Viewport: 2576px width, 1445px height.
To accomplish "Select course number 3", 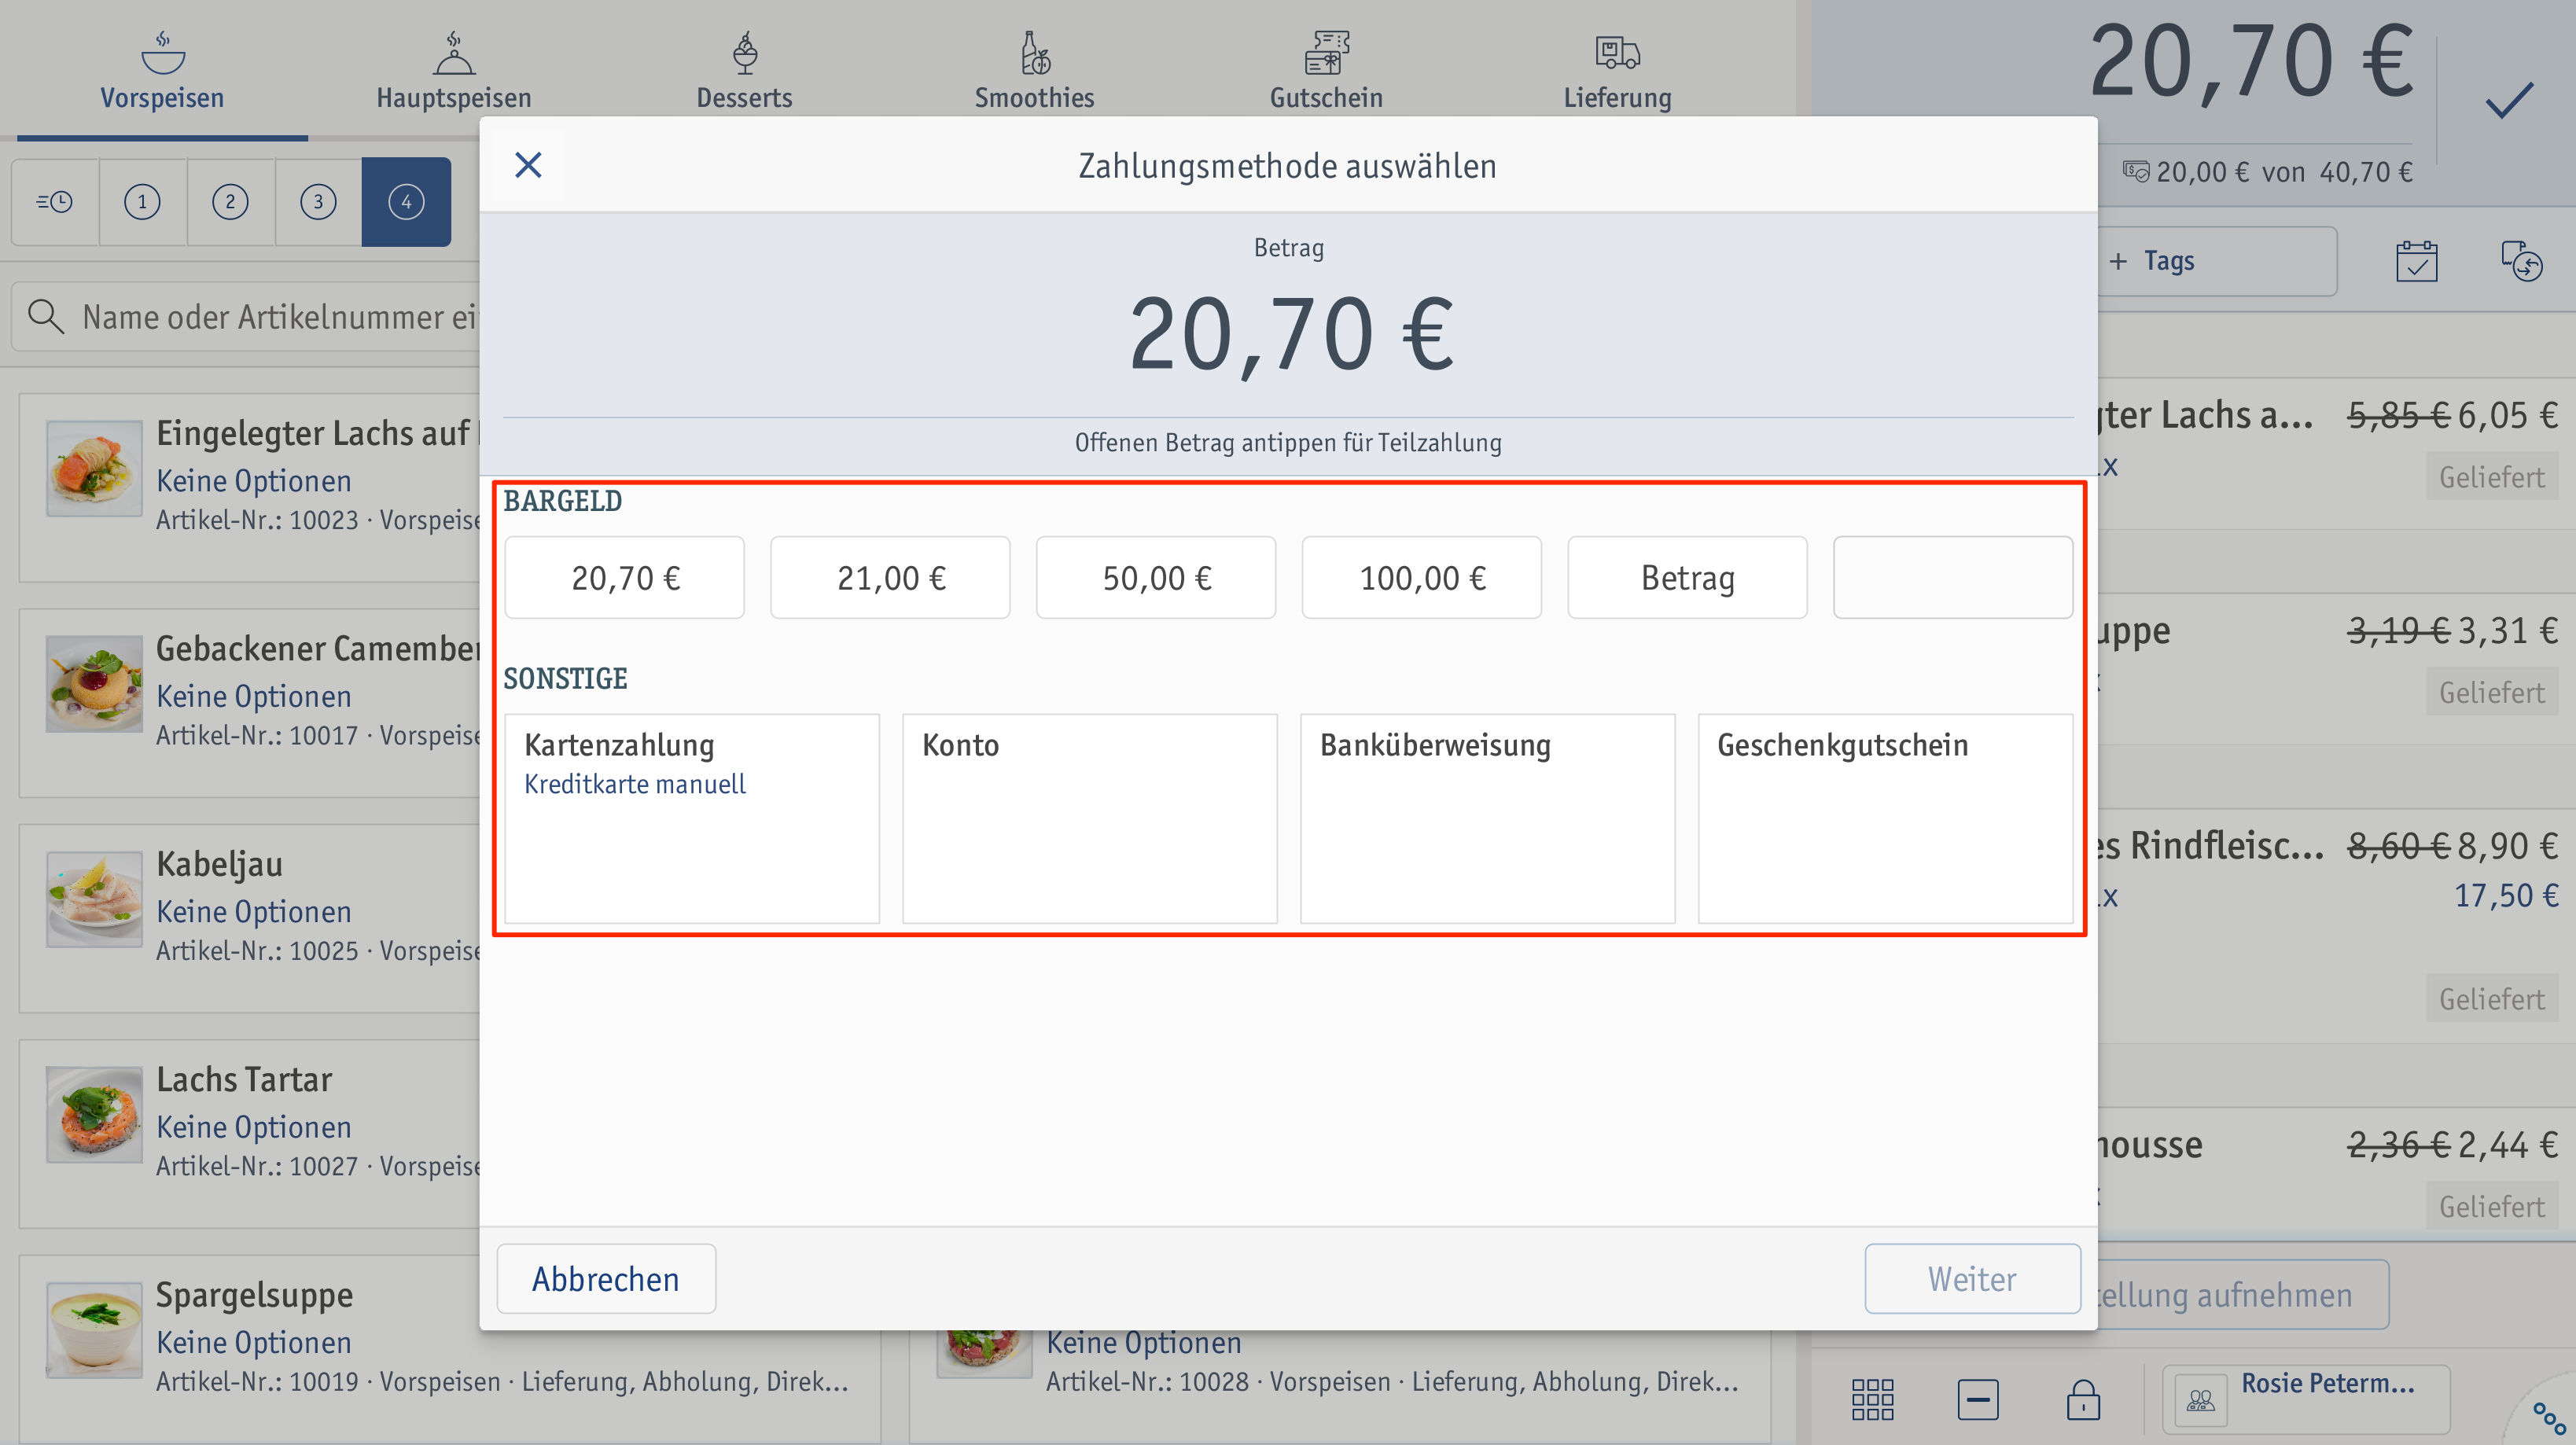I will tap(318, 202).
